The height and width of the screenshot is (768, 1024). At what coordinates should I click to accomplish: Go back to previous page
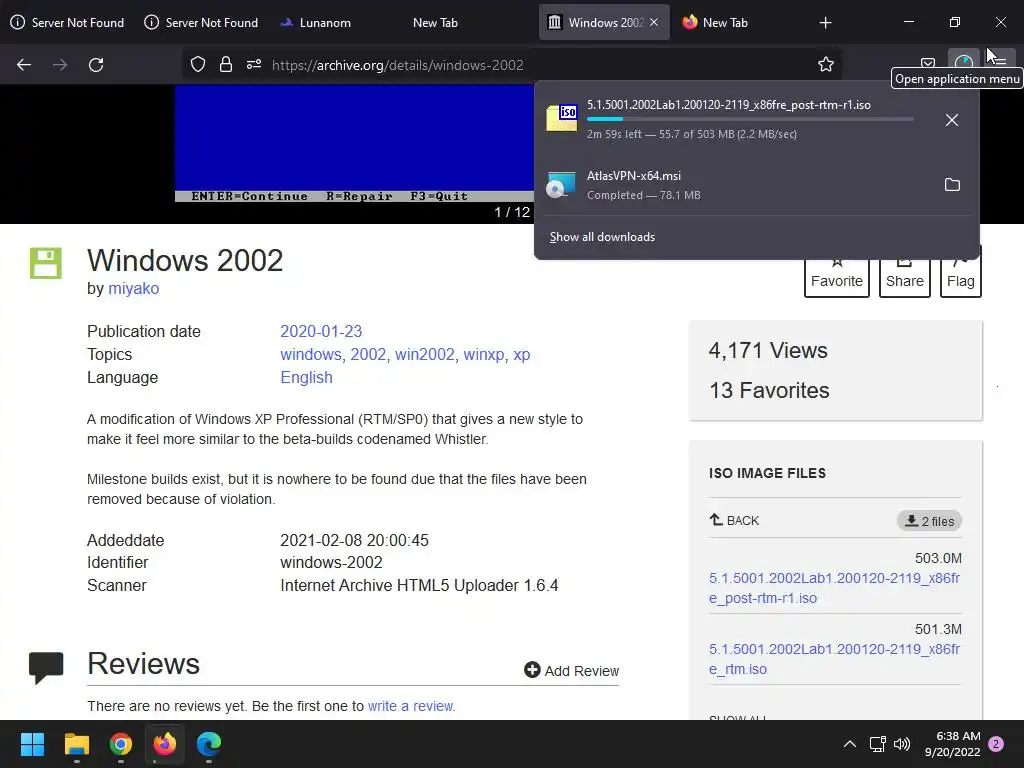24,65
